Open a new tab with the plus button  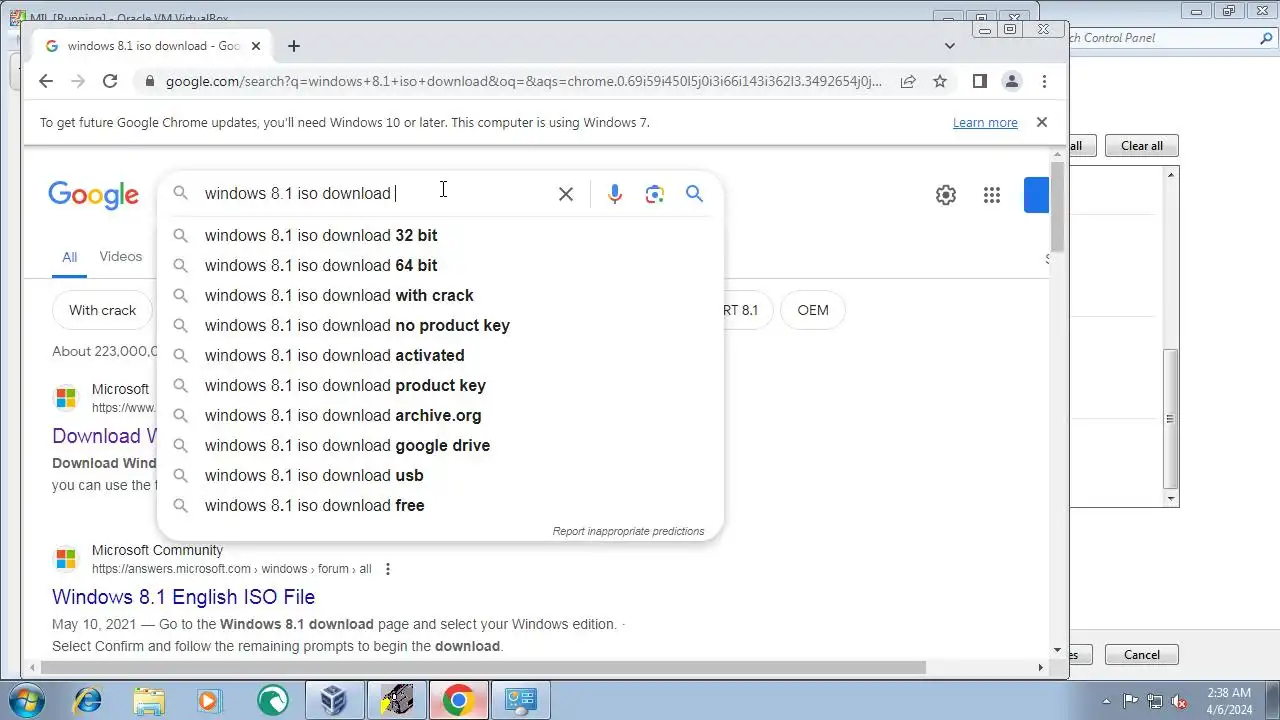(293, 46)
